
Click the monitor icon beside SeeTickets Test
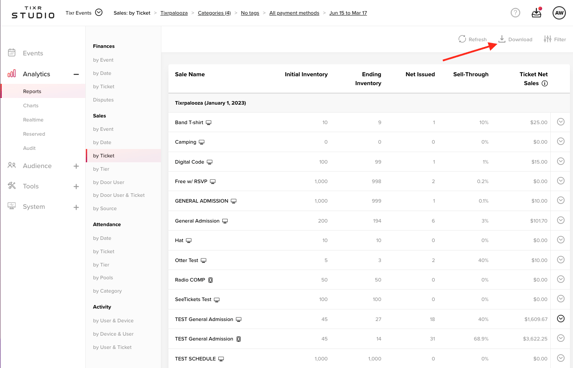pyautogui.click(x=217, y=300)
